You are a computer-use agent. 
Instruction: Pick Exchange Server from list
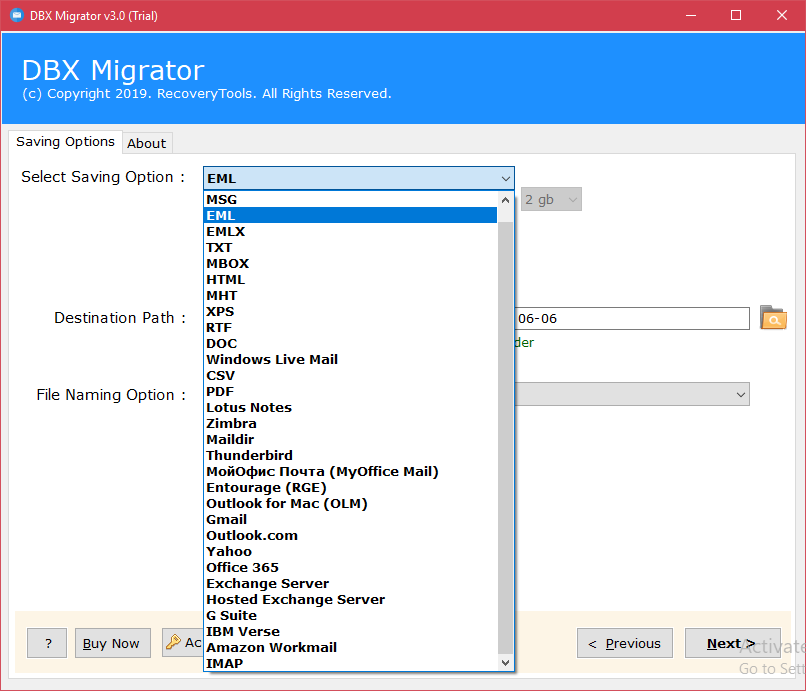coord(351,583)
